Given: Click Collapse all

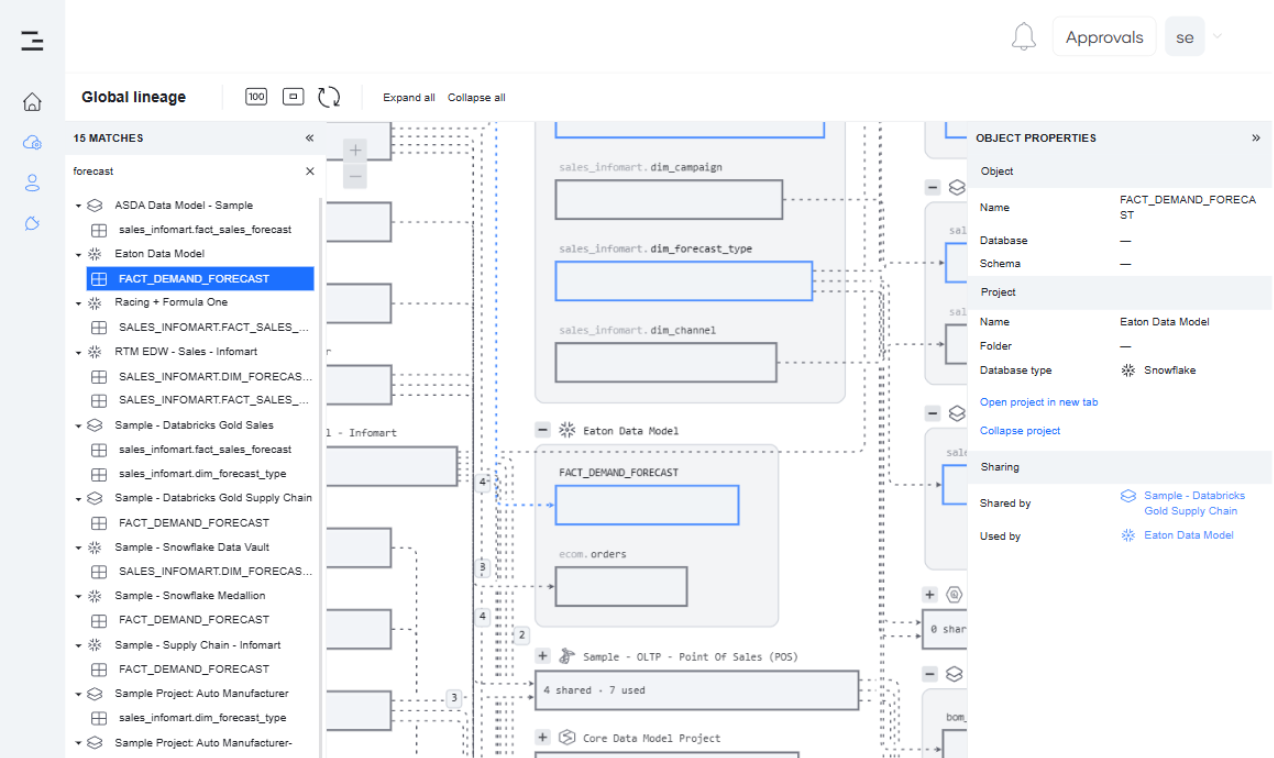Looking at the screenshot, I should (476, 98).
